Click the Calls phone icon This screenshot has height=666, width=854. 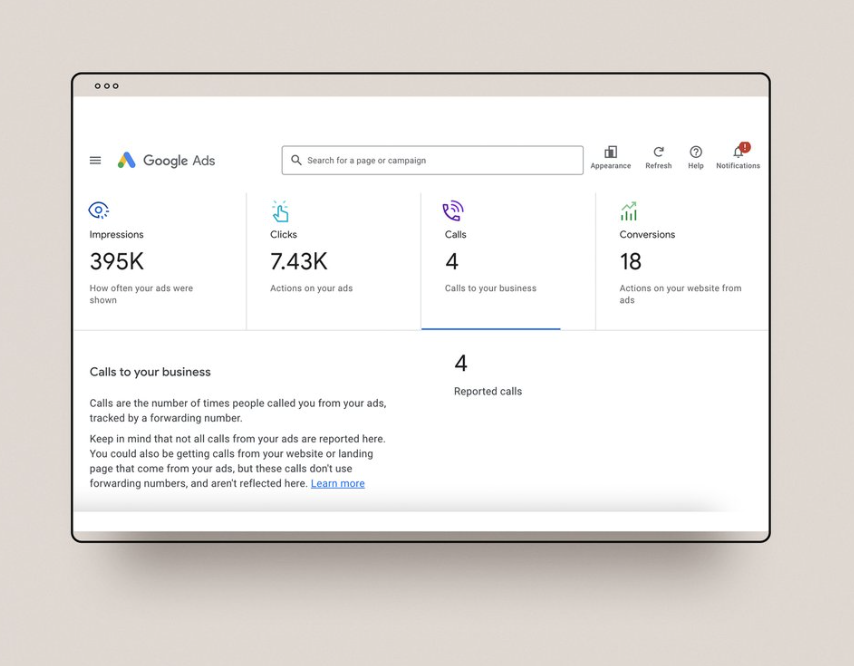pyautogui.click(x=453, y=211)
